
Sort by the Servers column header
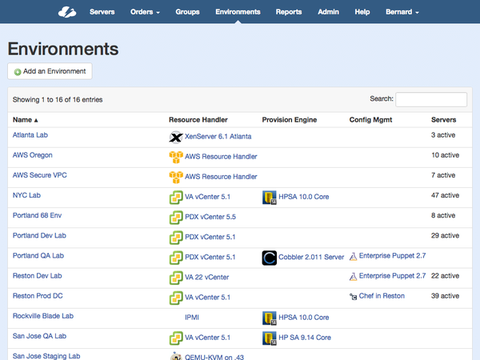coord(443,120)
